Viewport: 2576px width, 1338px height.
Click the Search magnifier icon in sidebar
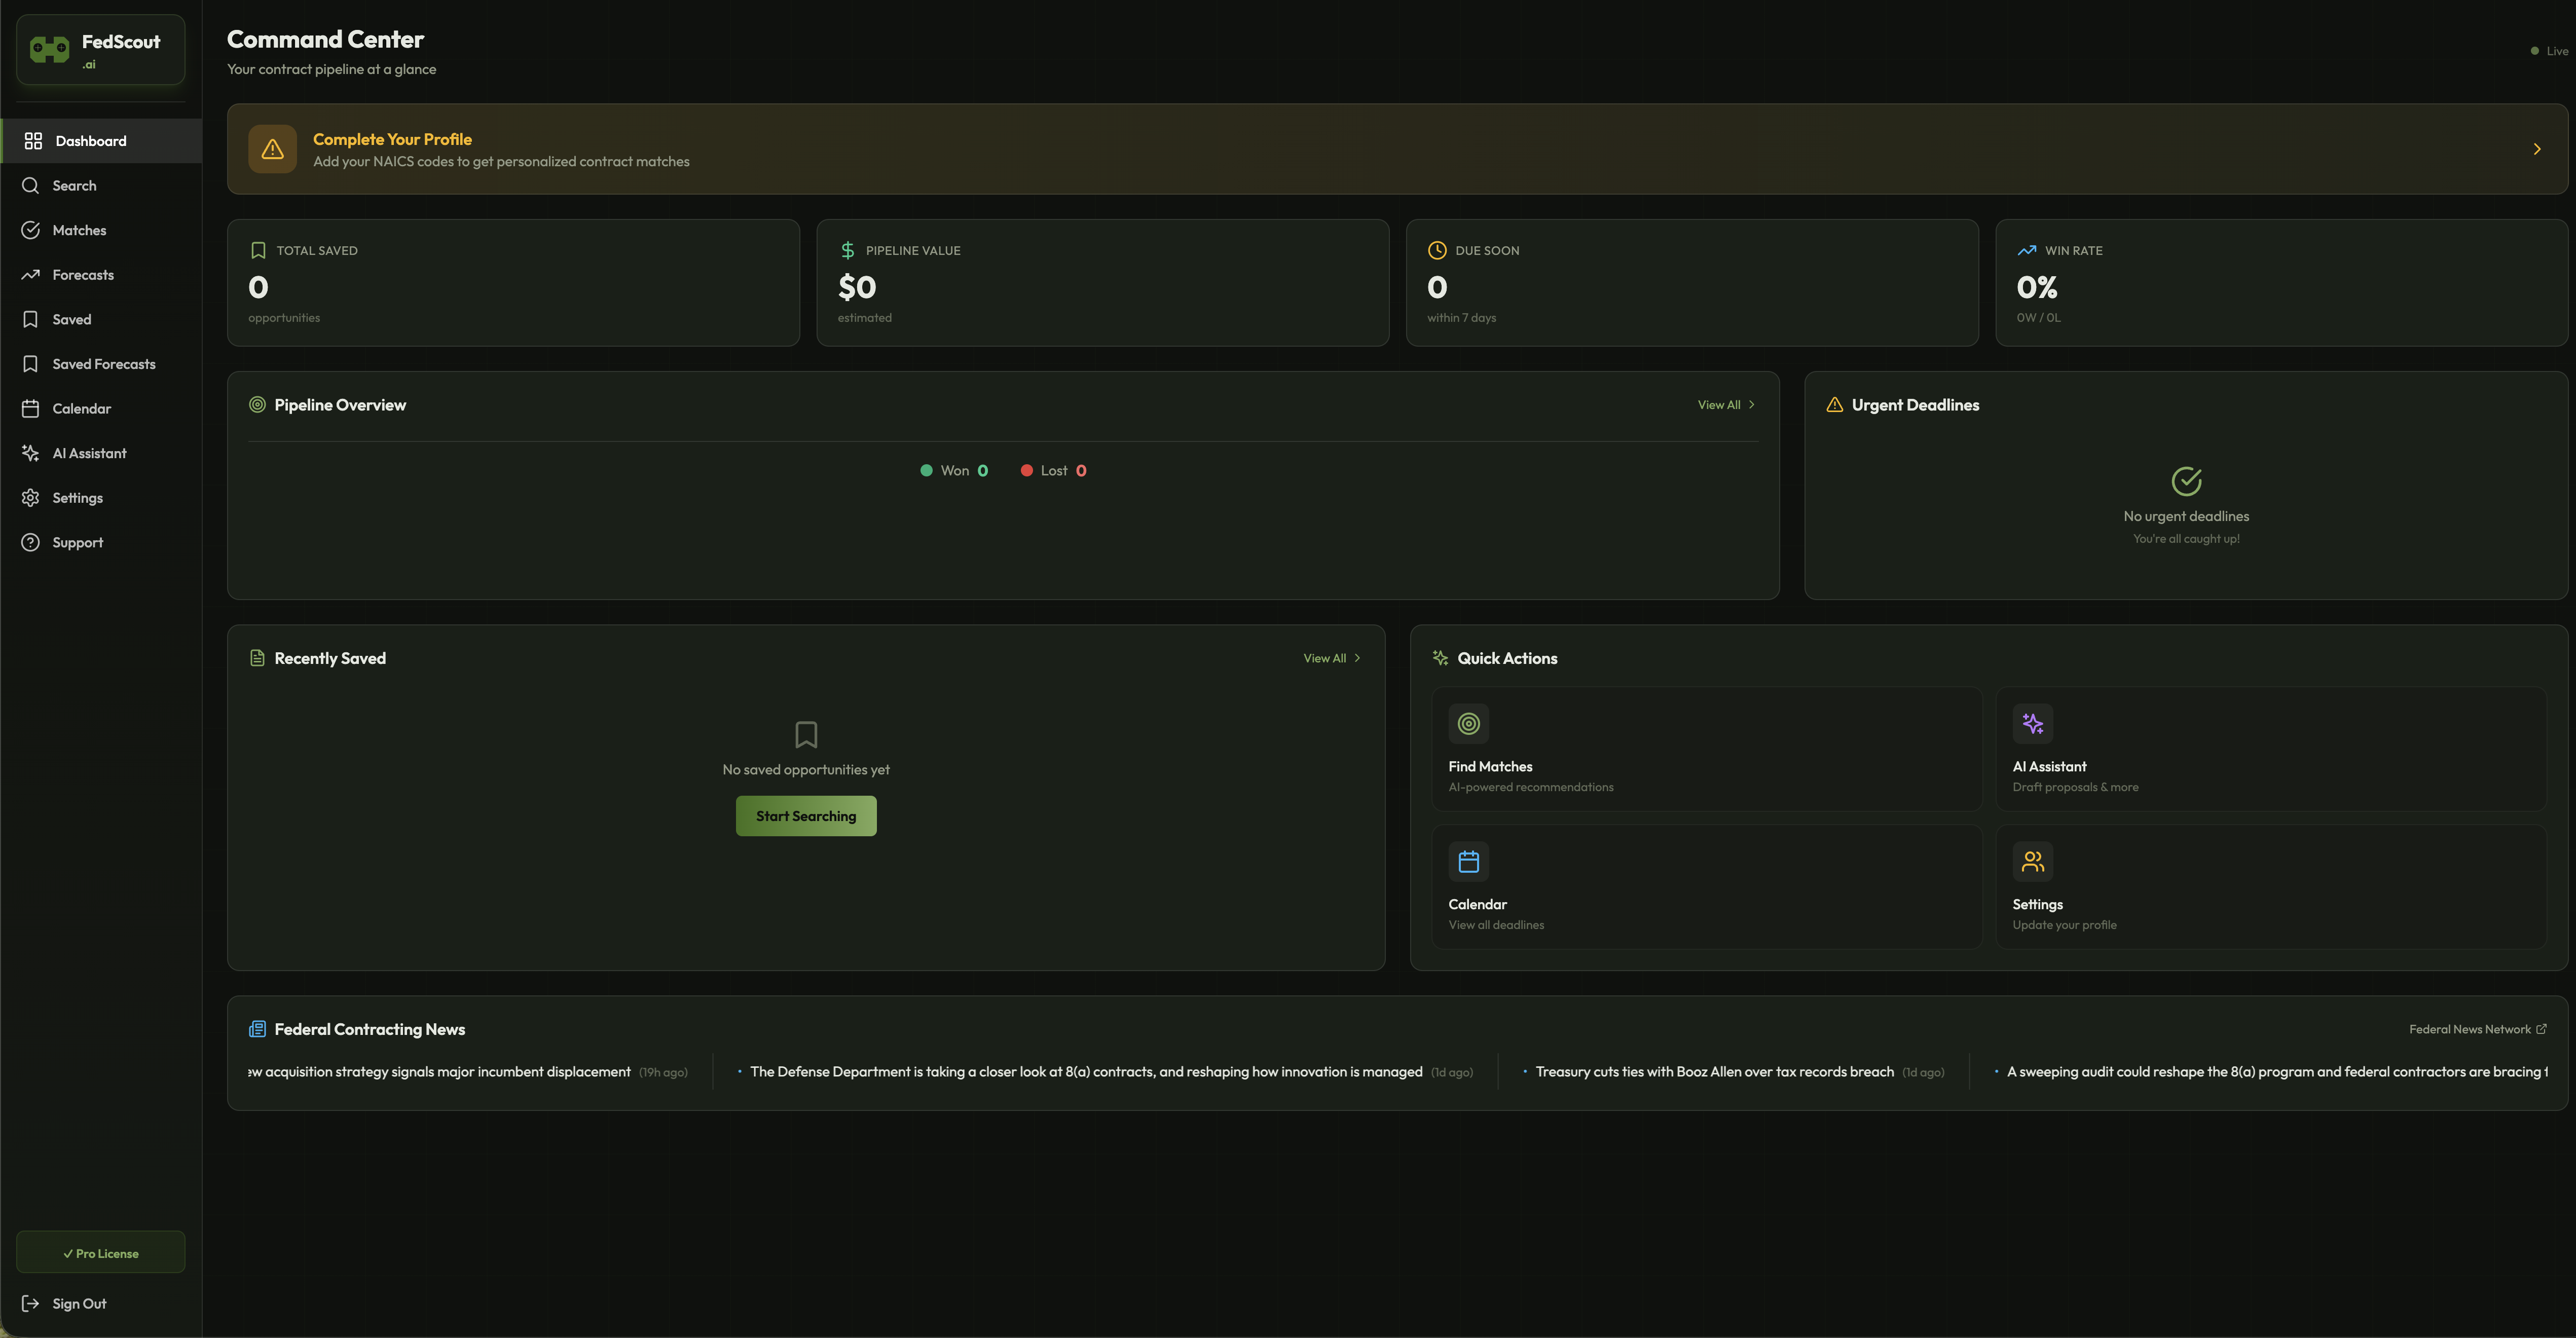pos(31,186)
